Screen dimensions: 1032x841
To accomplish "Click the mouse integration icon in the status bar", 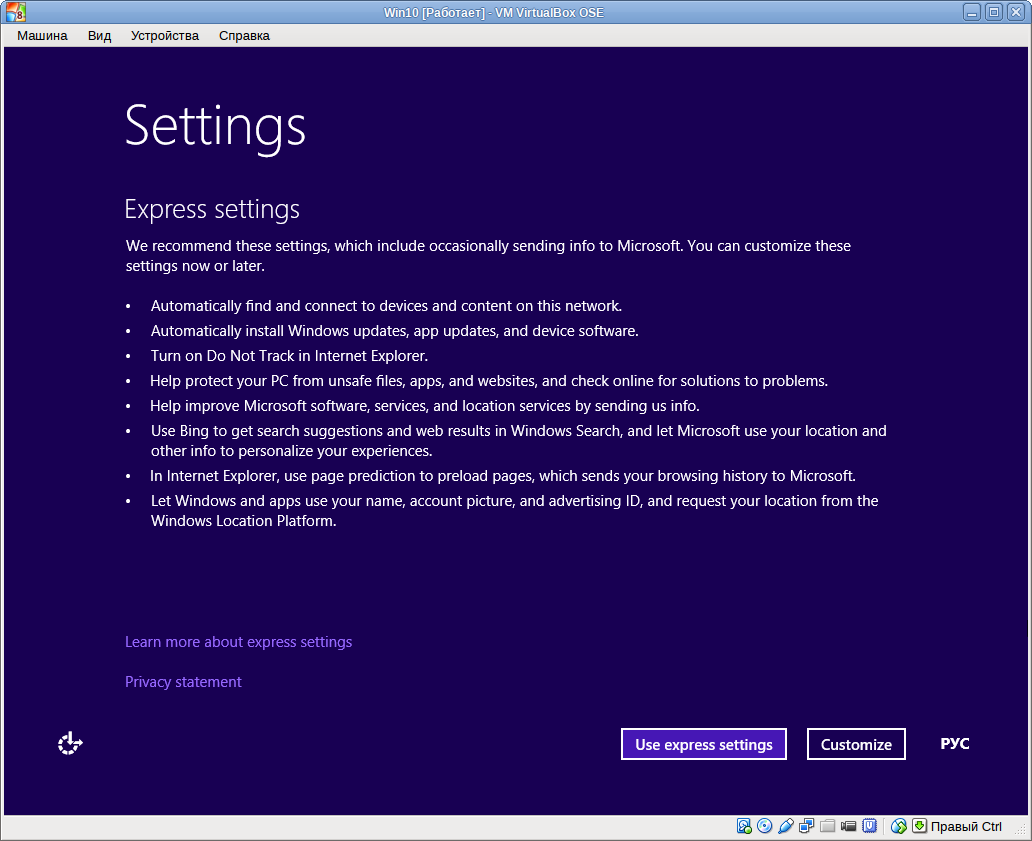I will pyautogui.click(x=898, y=826).
